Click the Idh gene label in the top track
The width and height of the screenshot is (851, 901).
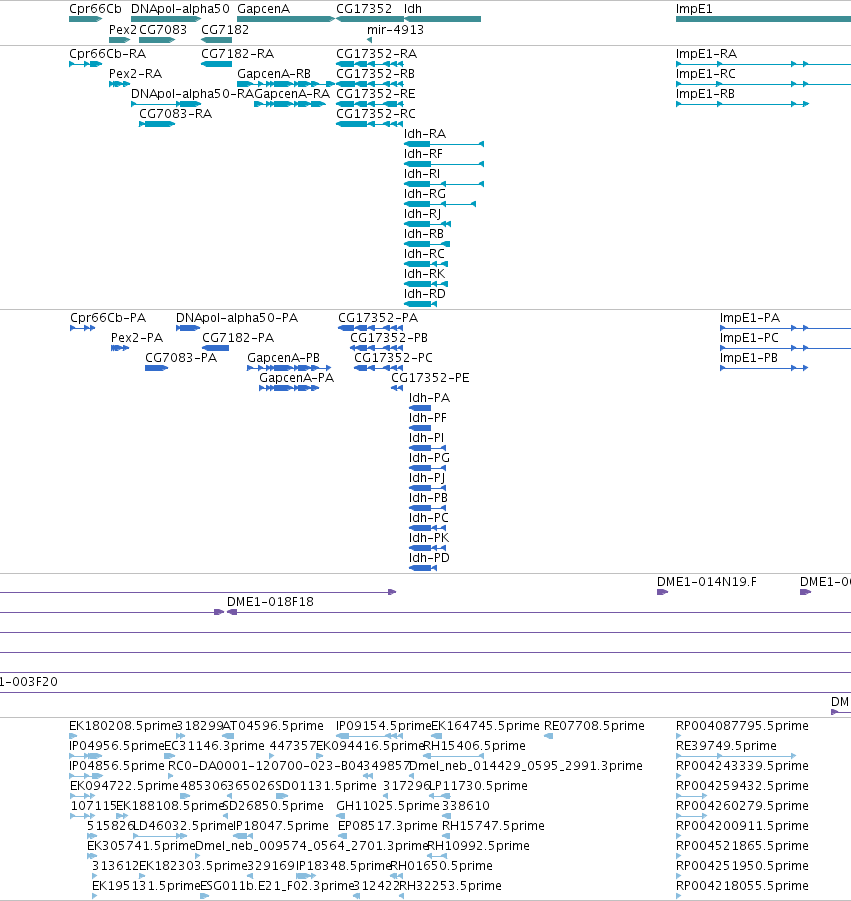pyautogui.click(x=413, y=9)
